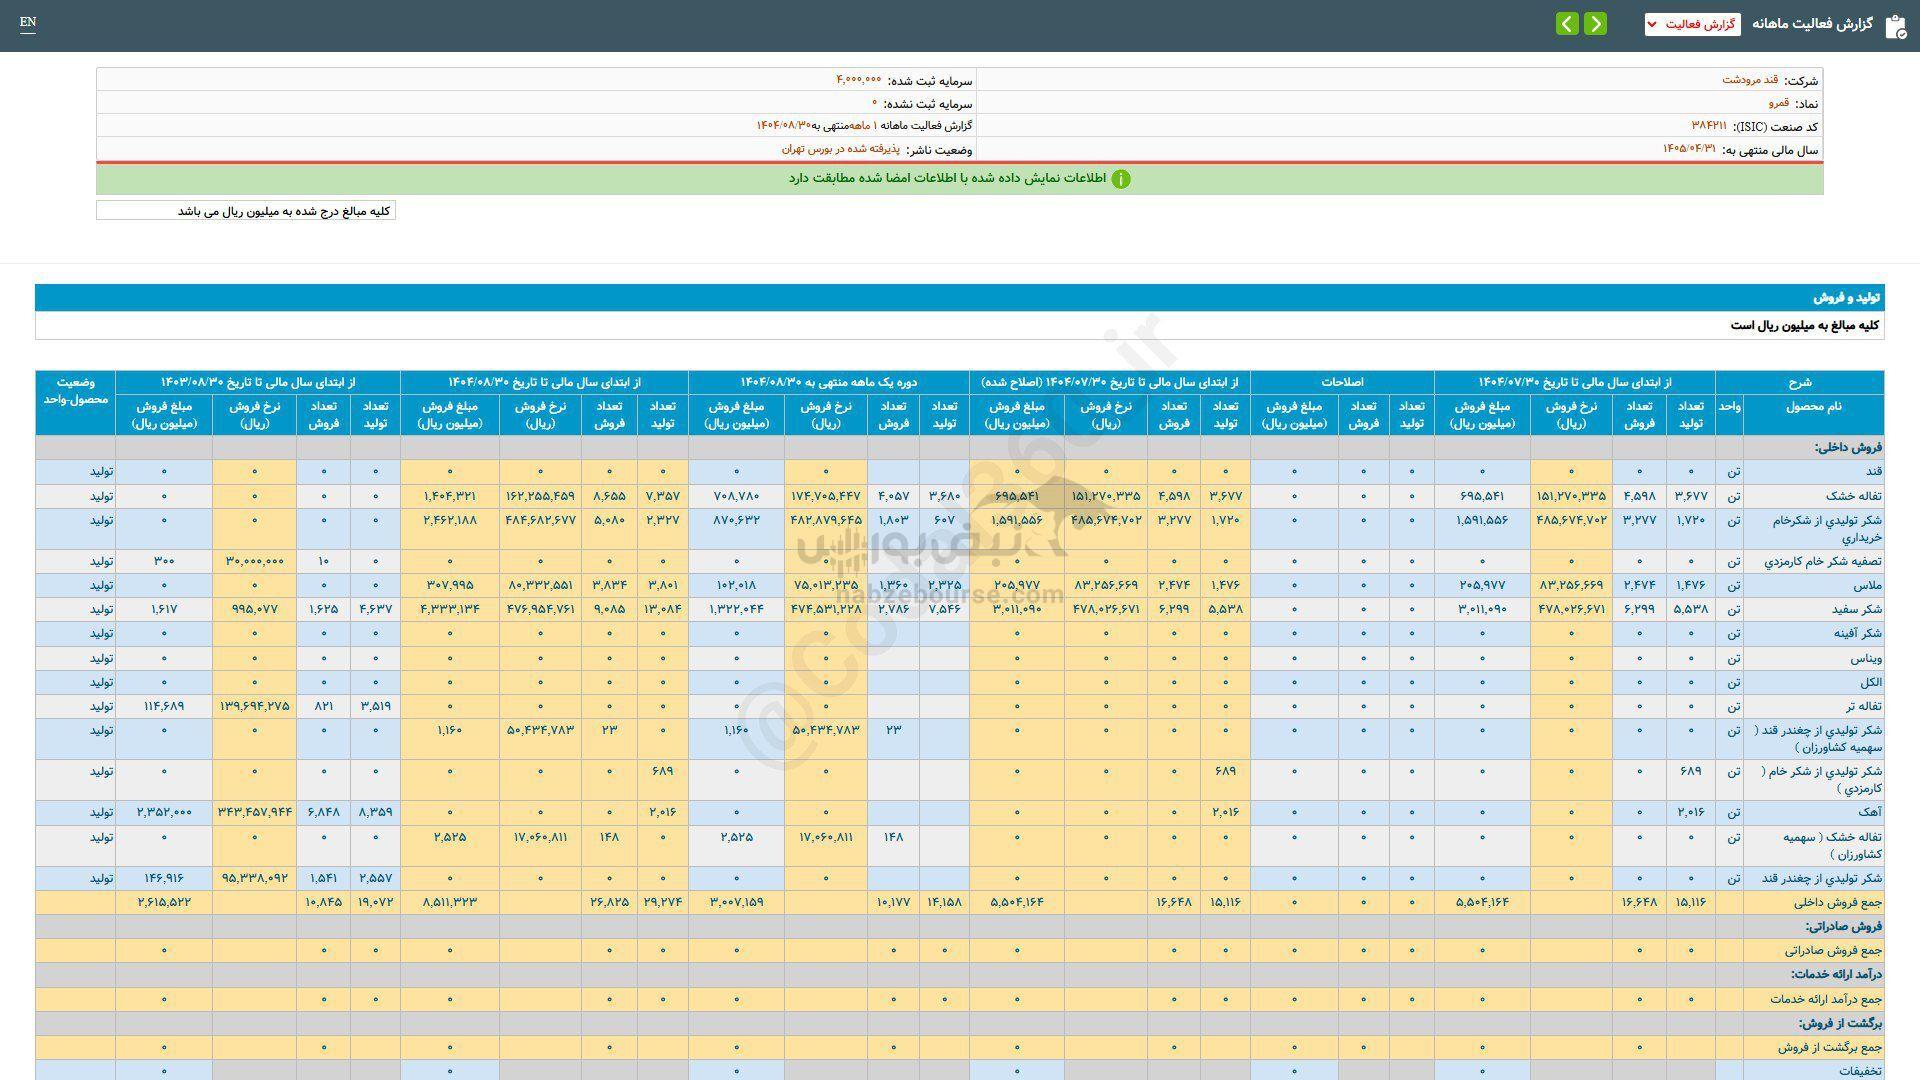This screenshot has height=1080, width=1920.
Task: Click the شکر سفید product row label
Action: pos(1857,609)
